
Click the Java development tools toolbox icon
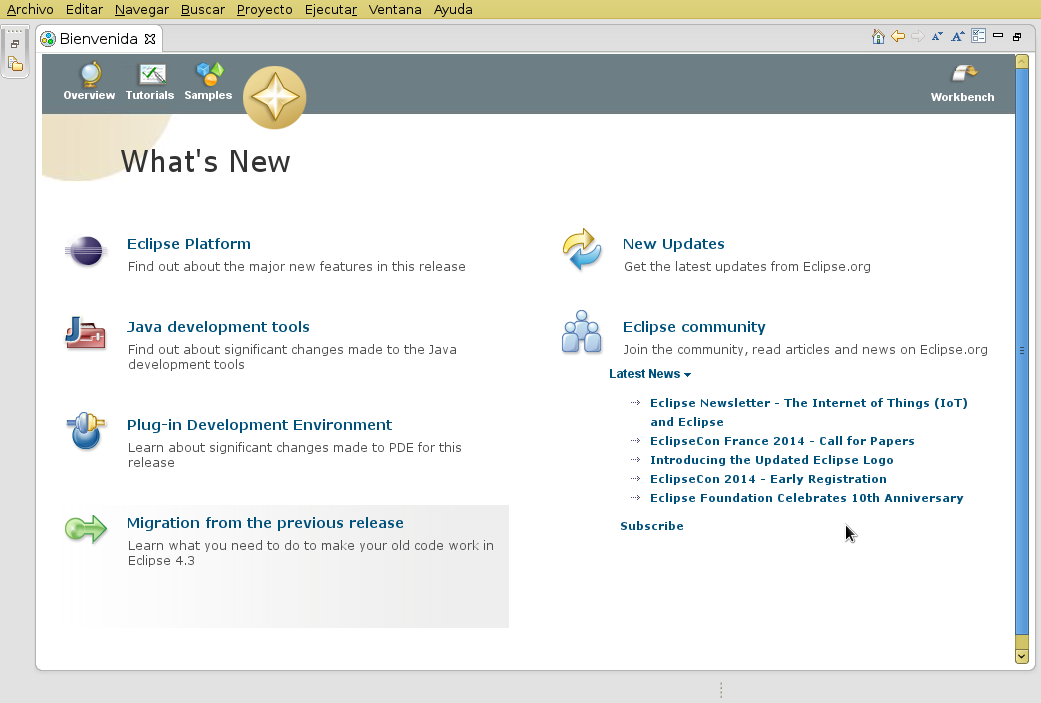pos(86,333)
